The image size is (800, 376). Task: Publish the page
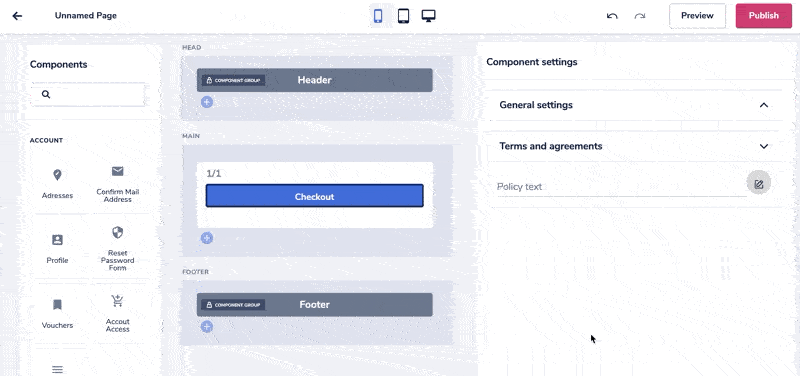[763, 16]
